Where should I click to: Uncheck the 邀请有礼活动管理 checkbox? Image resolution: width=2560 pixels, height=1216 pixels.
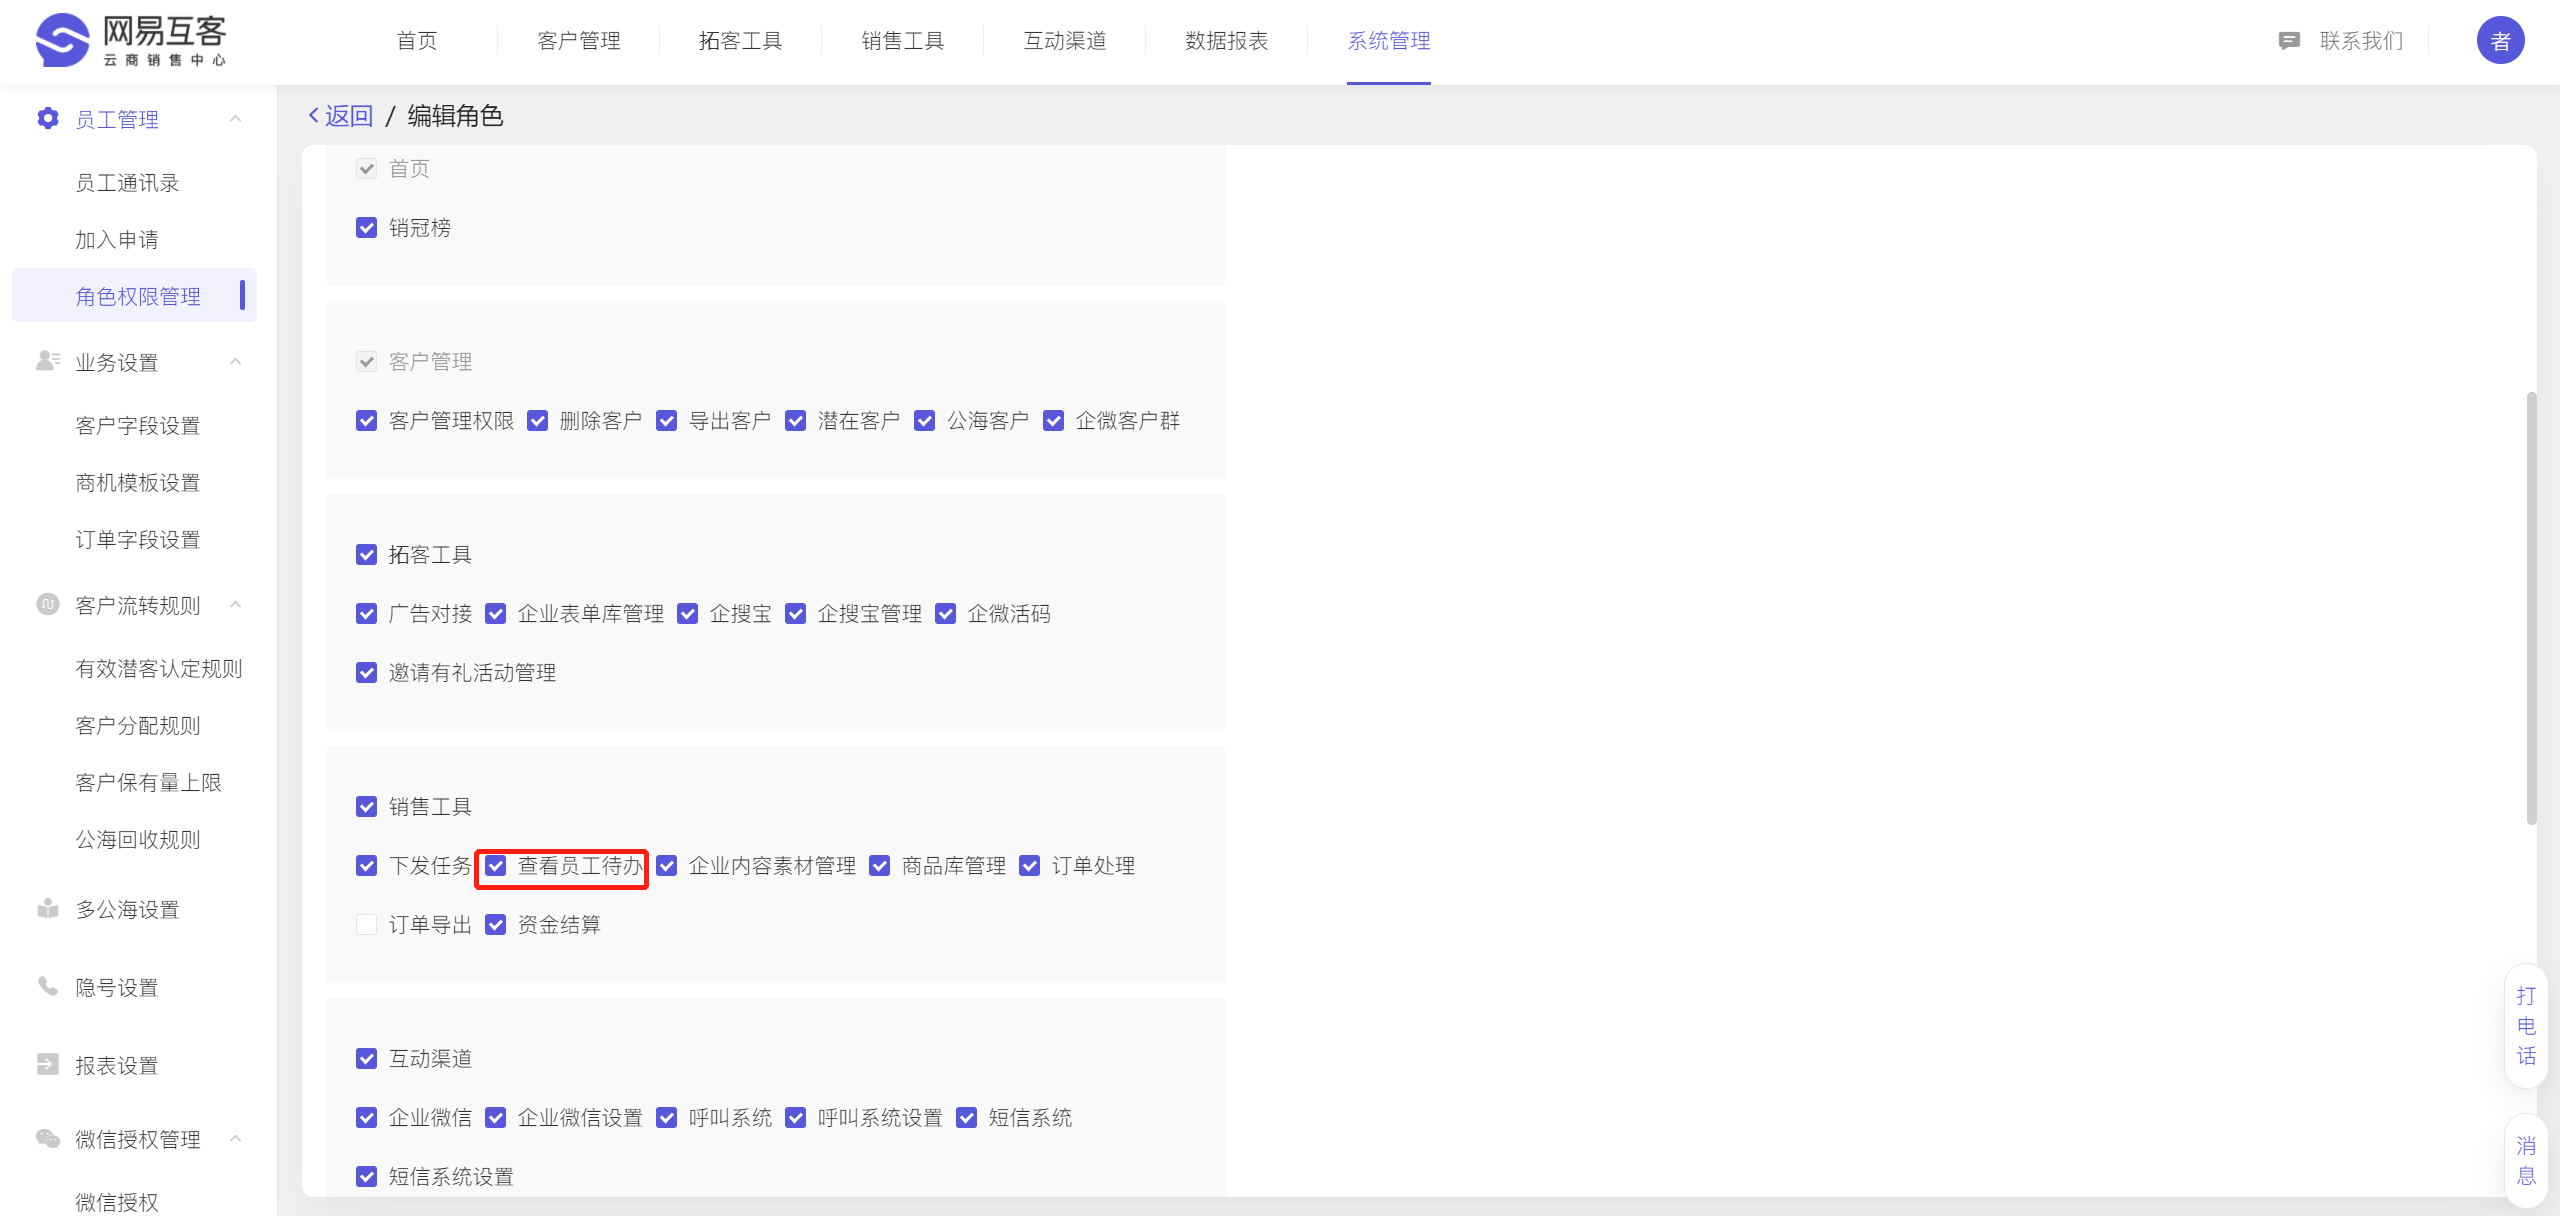[x=367, y=673]
